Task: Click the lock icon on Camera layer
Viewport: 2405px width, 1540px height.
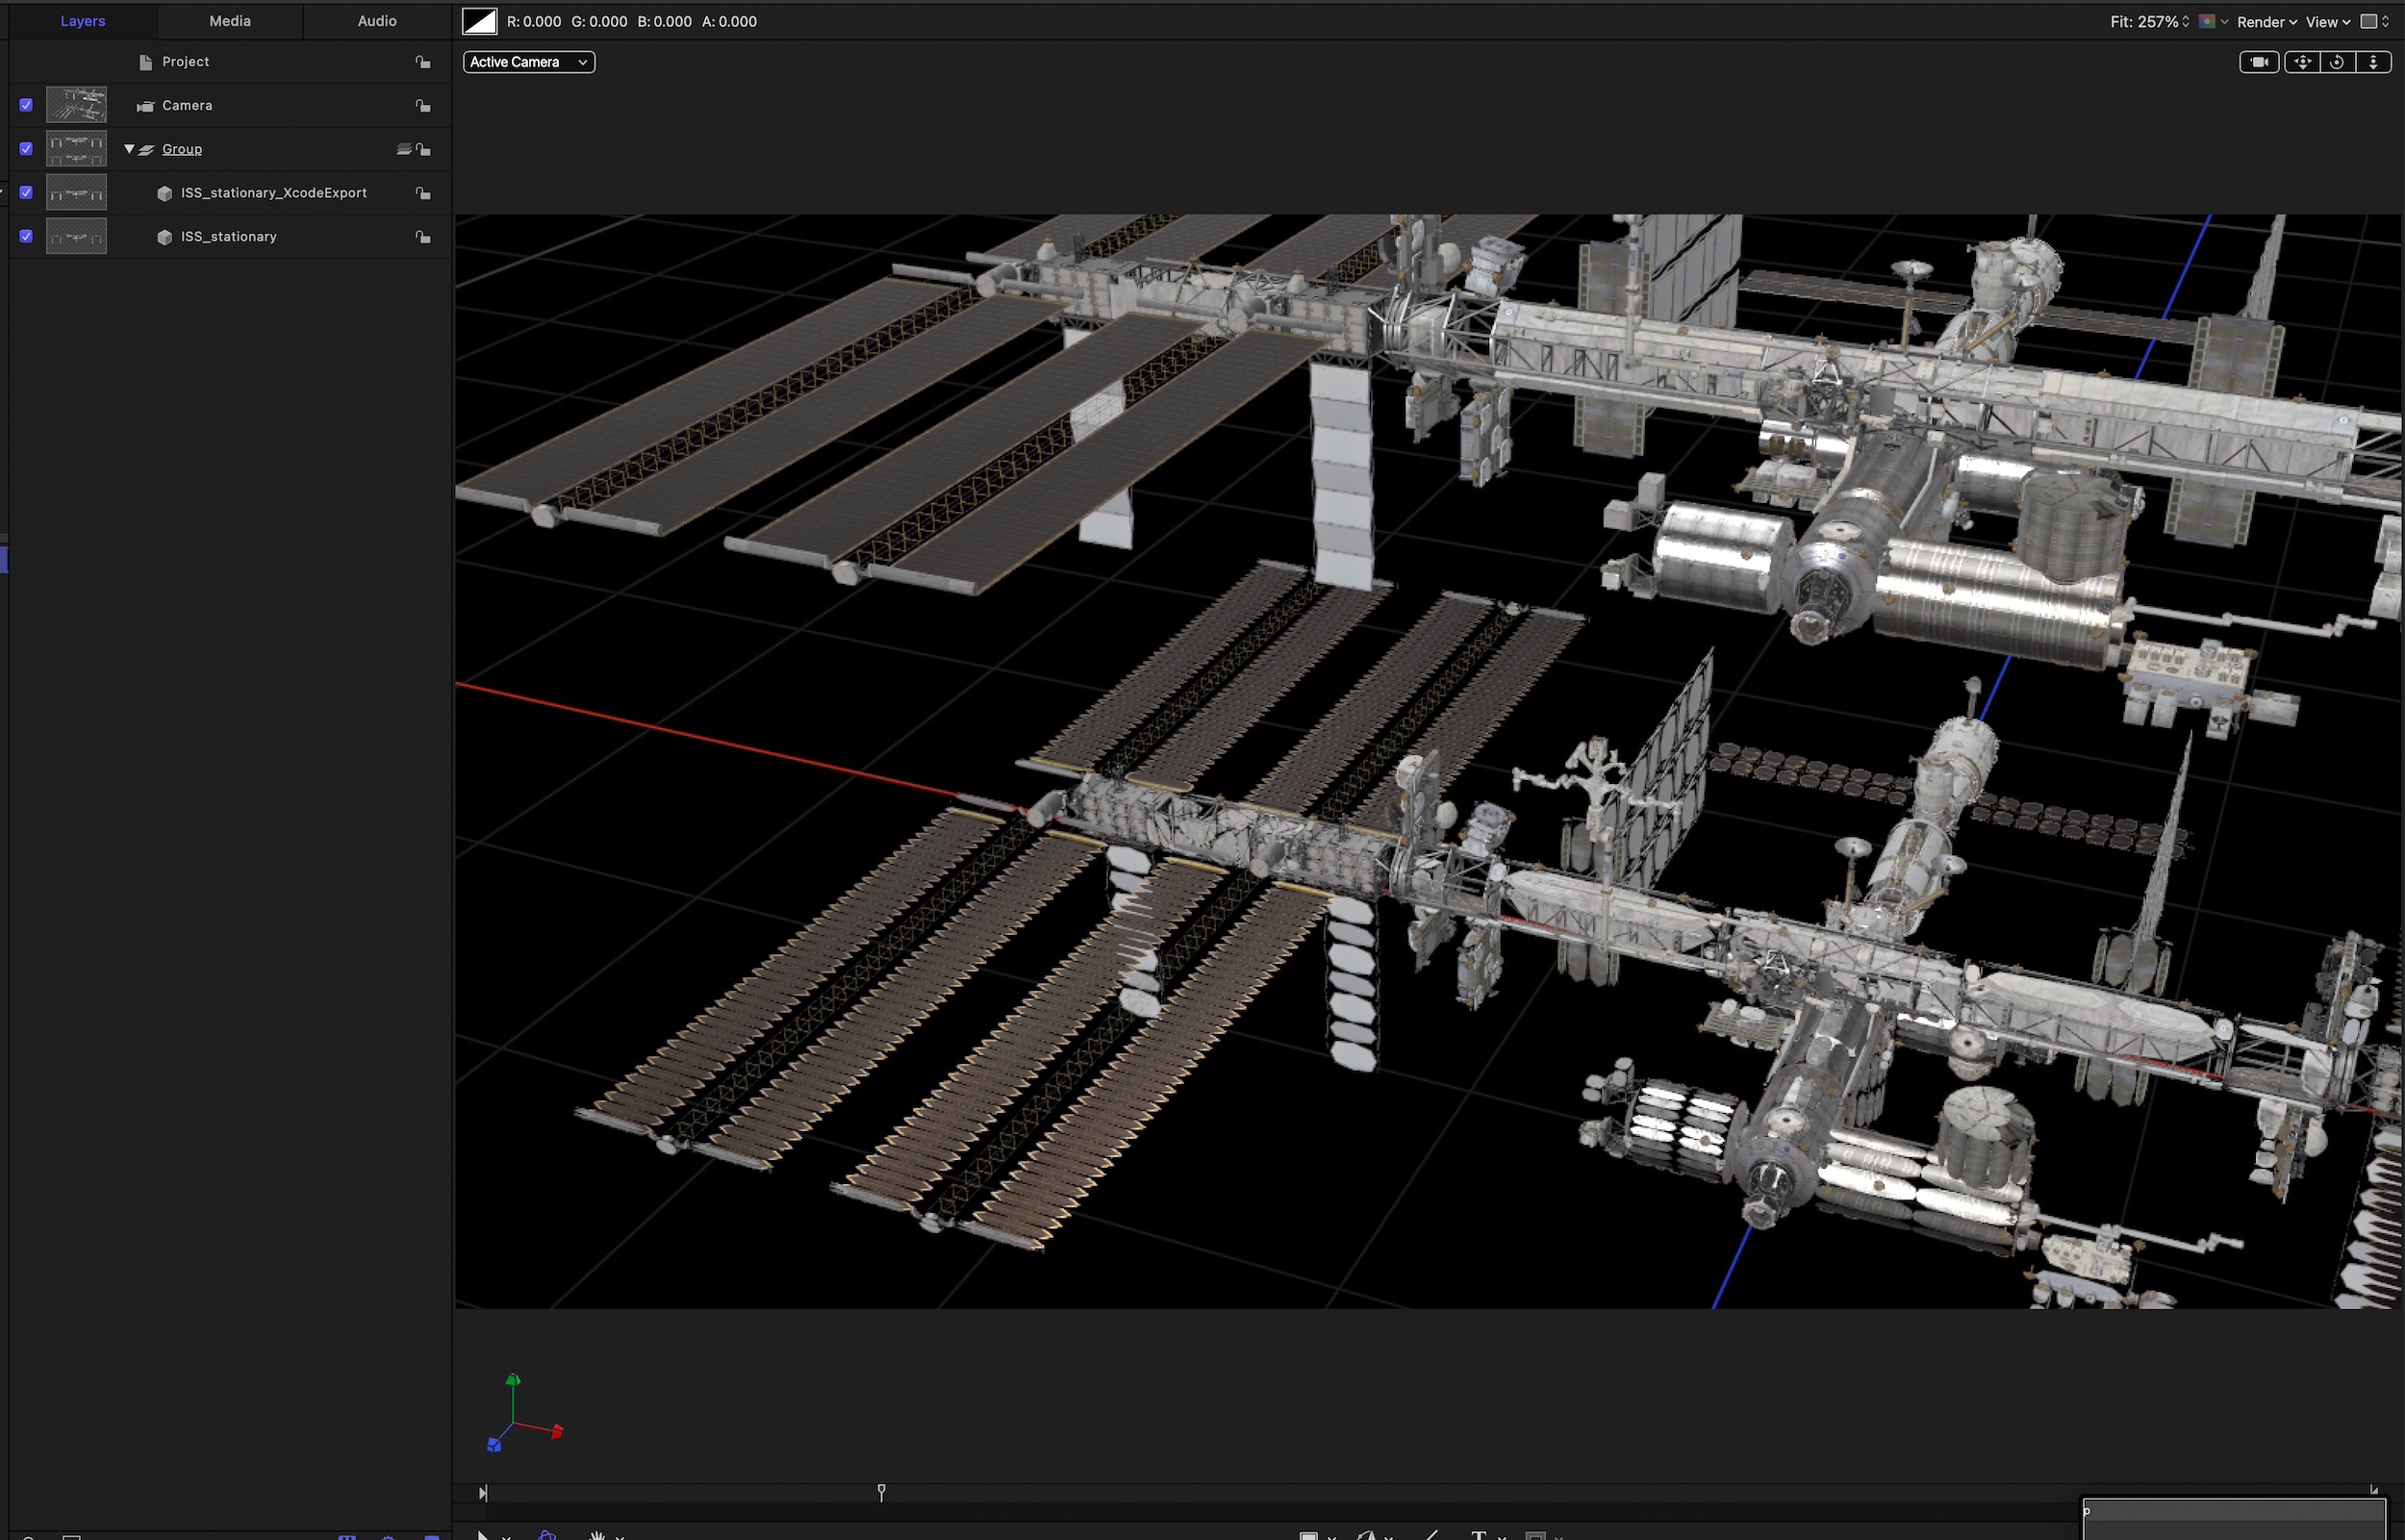Action: (x=423, y=106)
